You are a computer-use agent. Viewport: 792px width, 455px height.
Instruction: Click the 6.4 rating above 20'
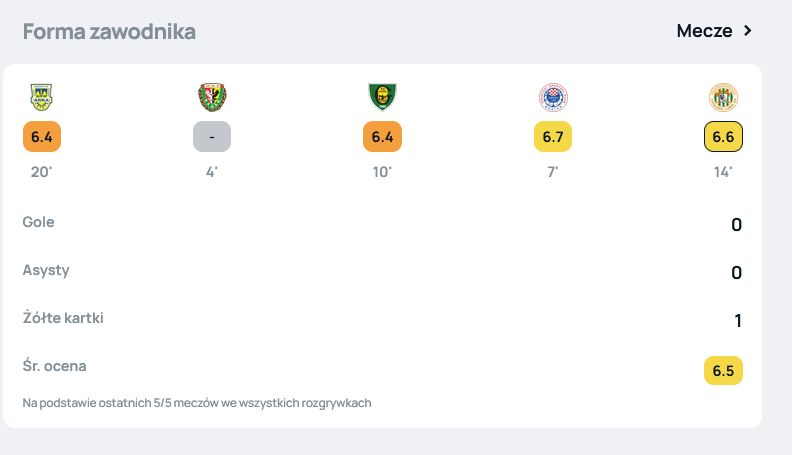(x=41, y=136)
